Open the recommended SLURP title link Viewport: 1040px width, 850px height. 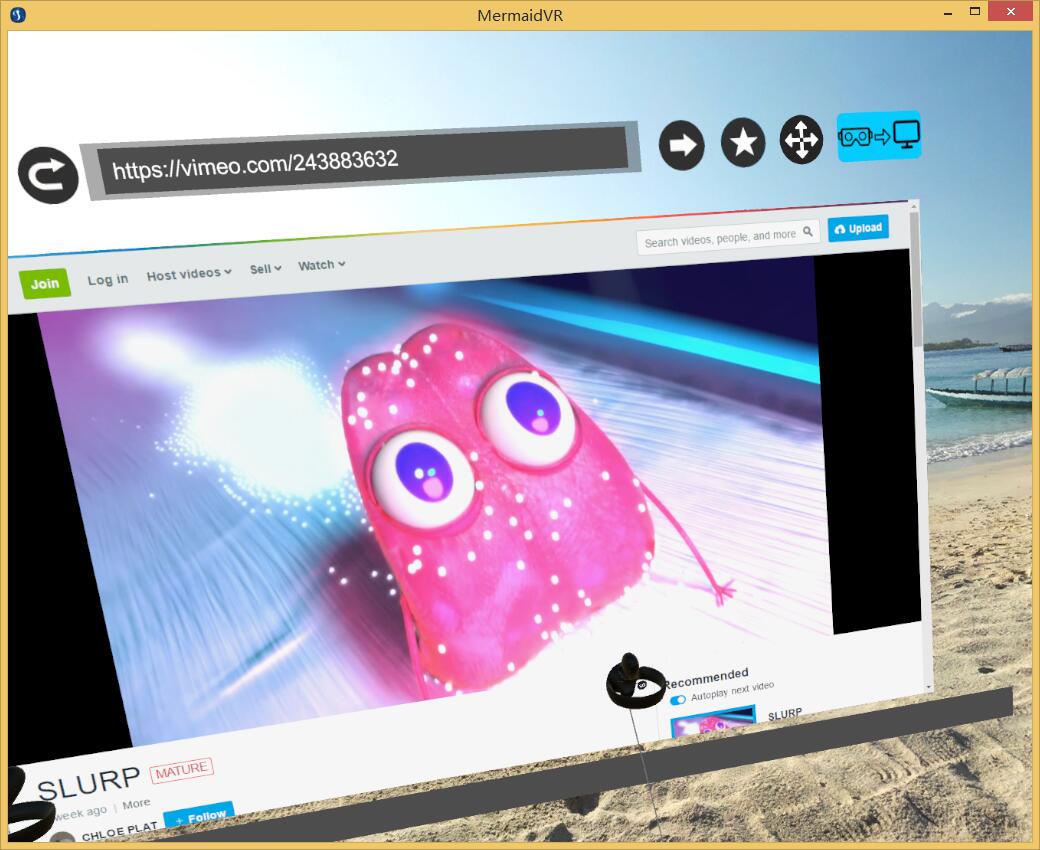click(785, 715)
